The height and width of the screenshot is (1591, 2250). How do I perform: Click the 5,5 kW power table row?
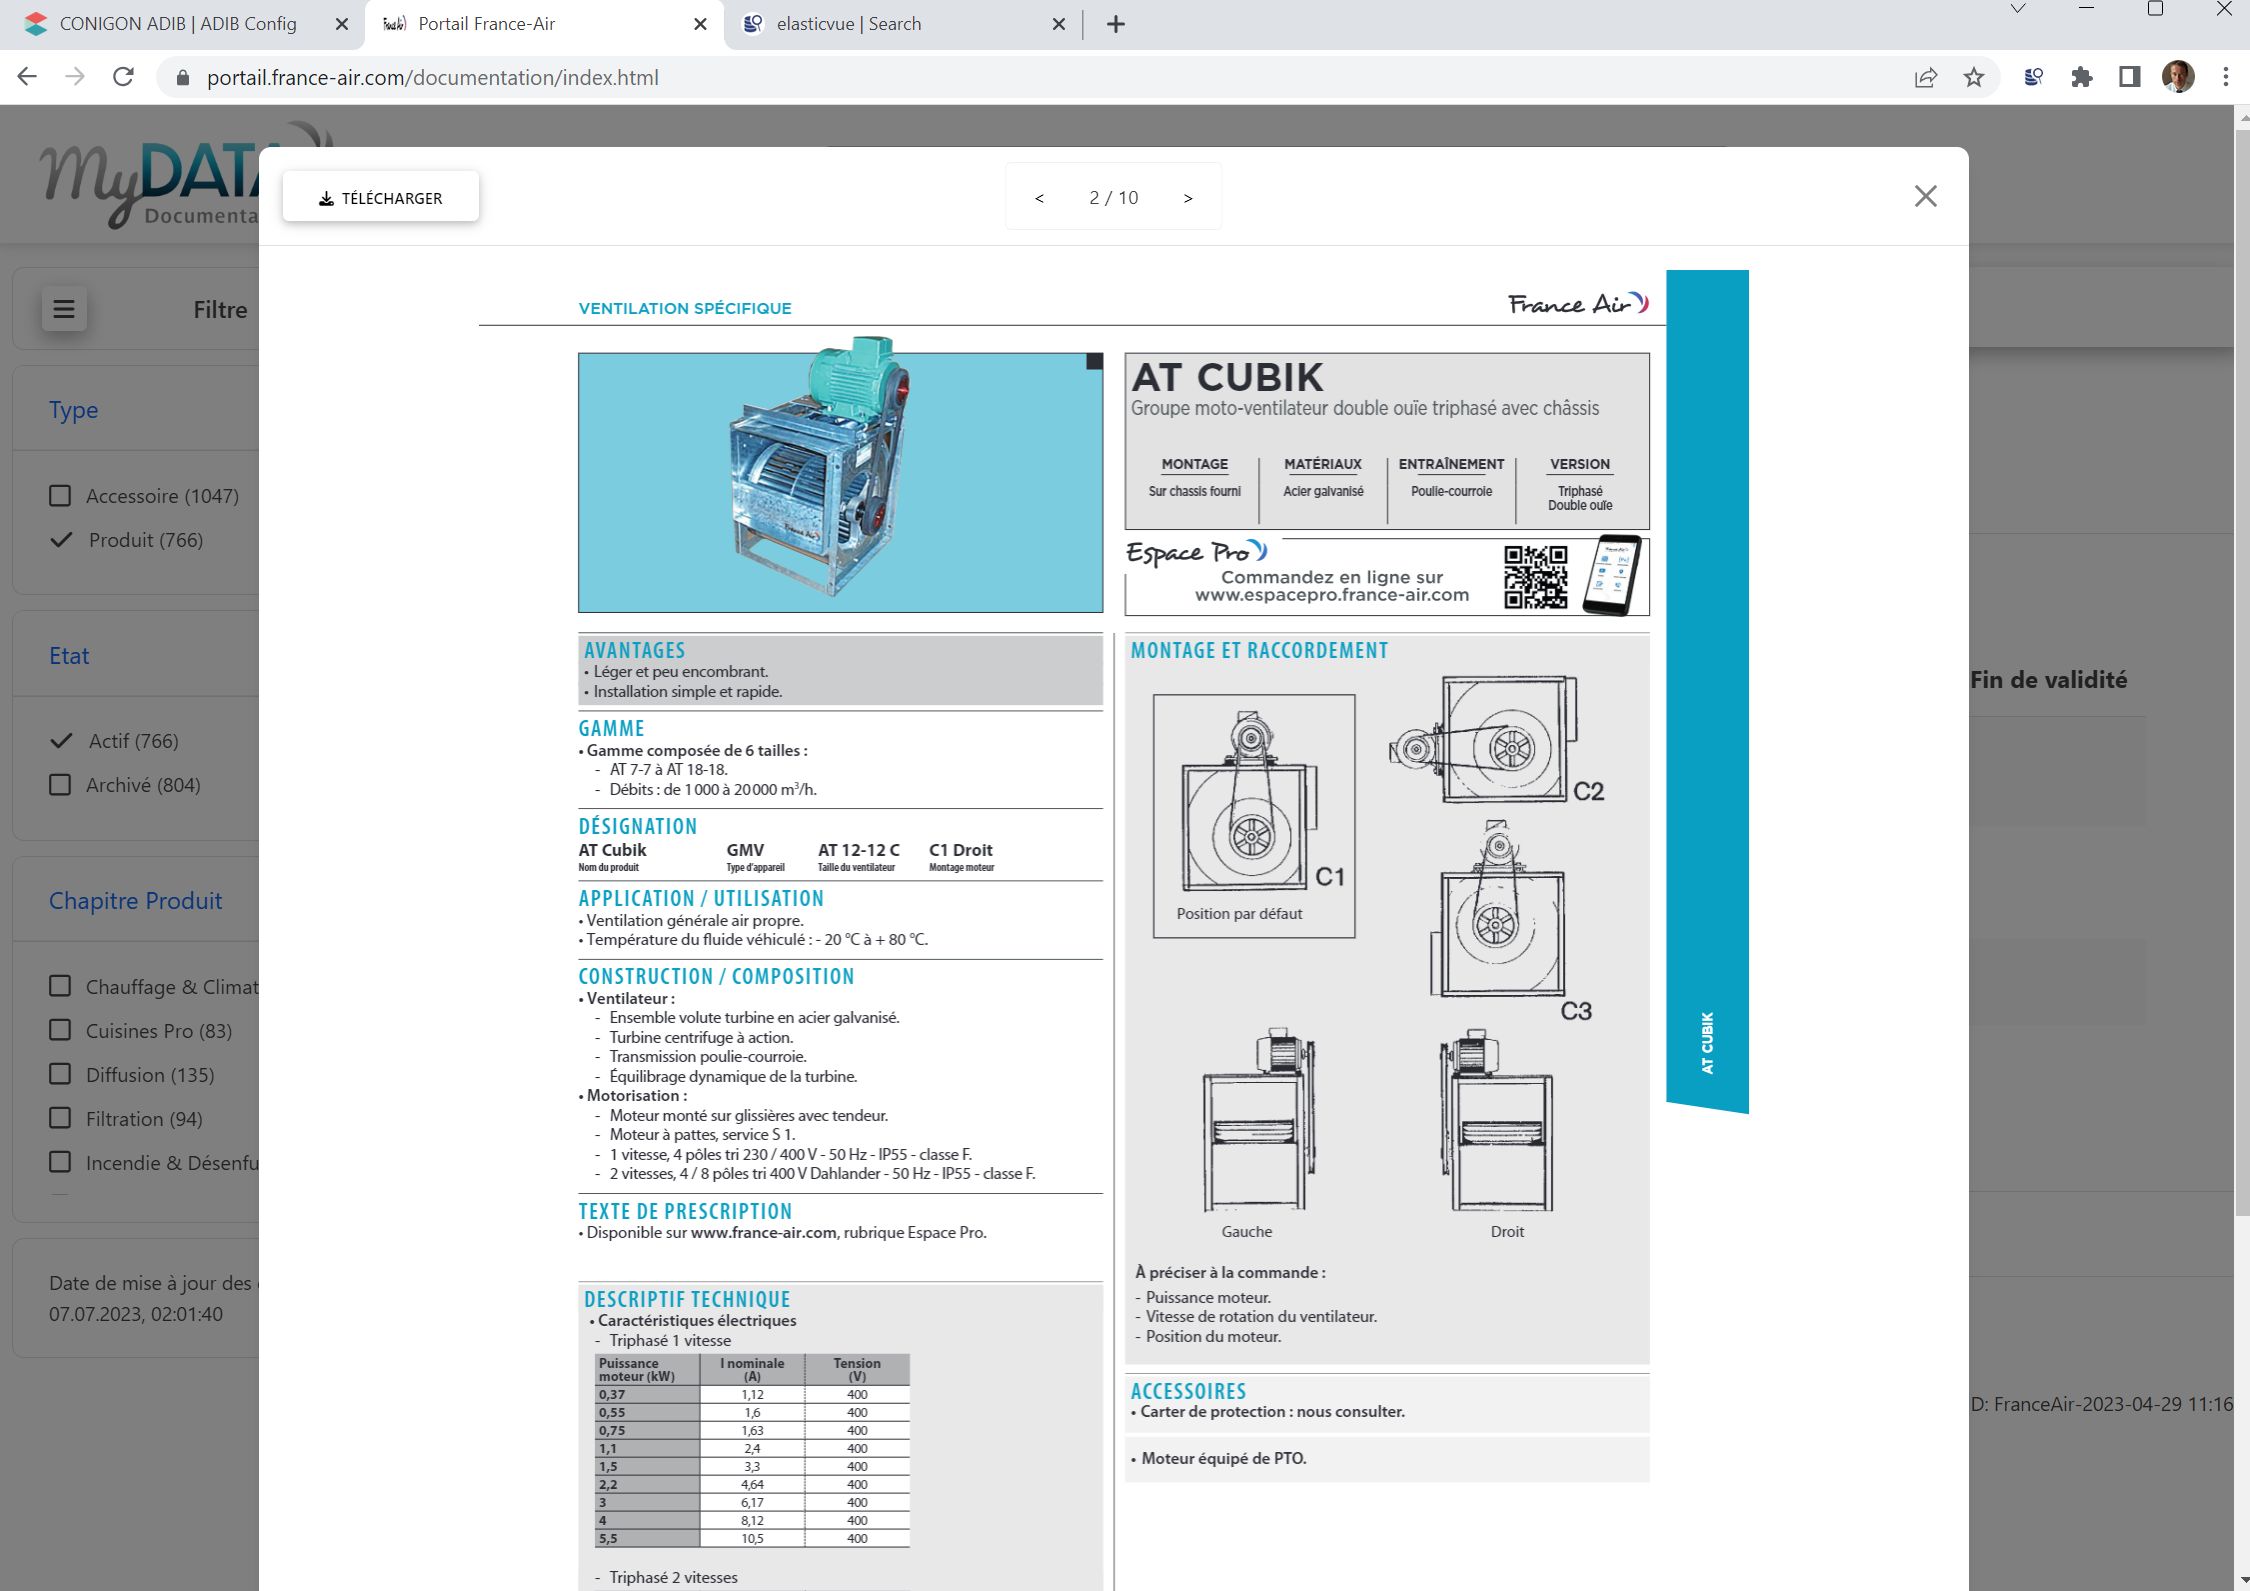click(x=753, y=1538)
